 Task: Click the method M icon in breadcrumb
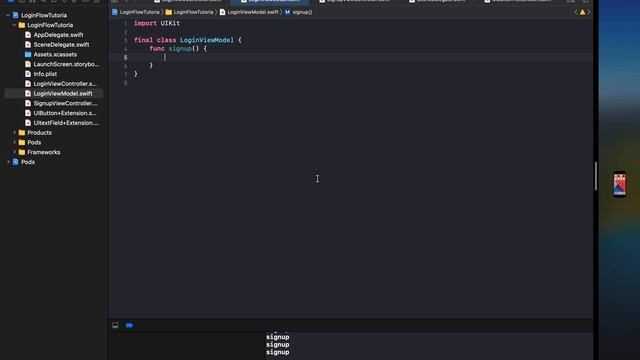tap(287, 12)
